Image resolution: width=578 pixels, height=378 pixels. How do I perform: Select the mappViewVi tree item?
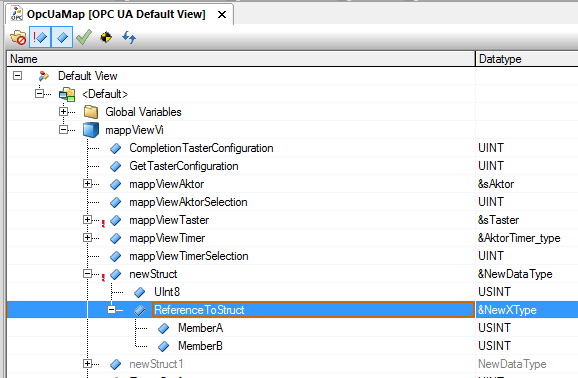[x=134, y=130]
